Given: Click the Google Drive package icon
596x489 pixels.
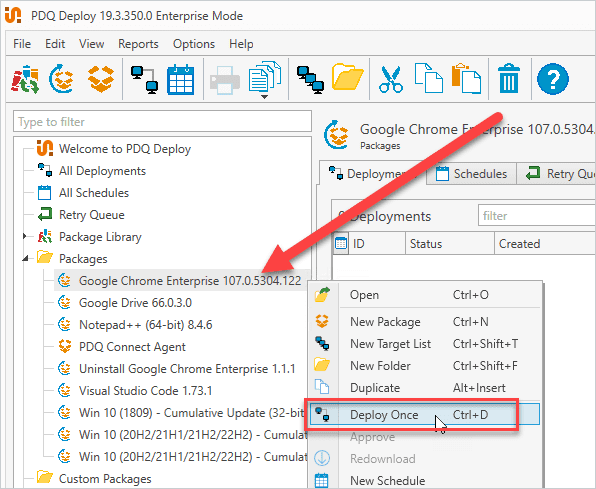Looking at the screenshot, I should pyautogui.click(x=65, y=303).
